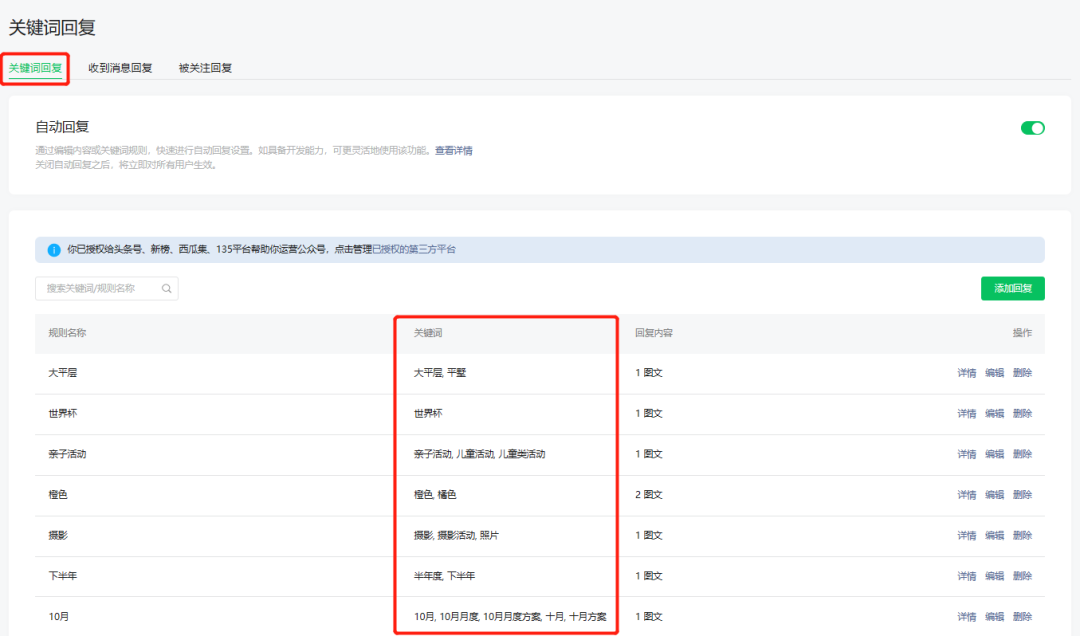Delete the 大平层 rule
Screen dimensions: 1080x636
(x=1022, y=373)
